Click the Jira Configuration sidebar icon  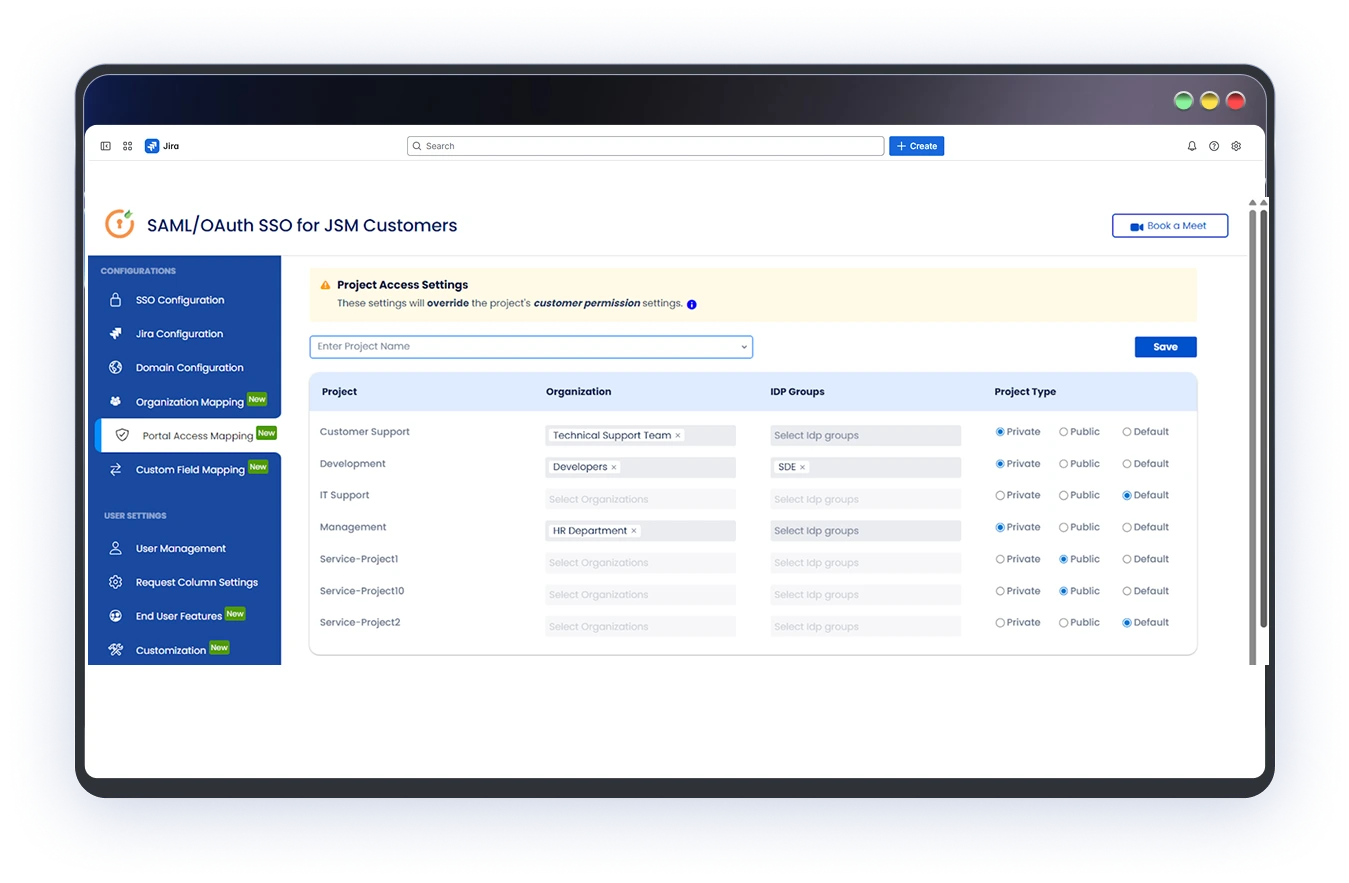[116, 334]
